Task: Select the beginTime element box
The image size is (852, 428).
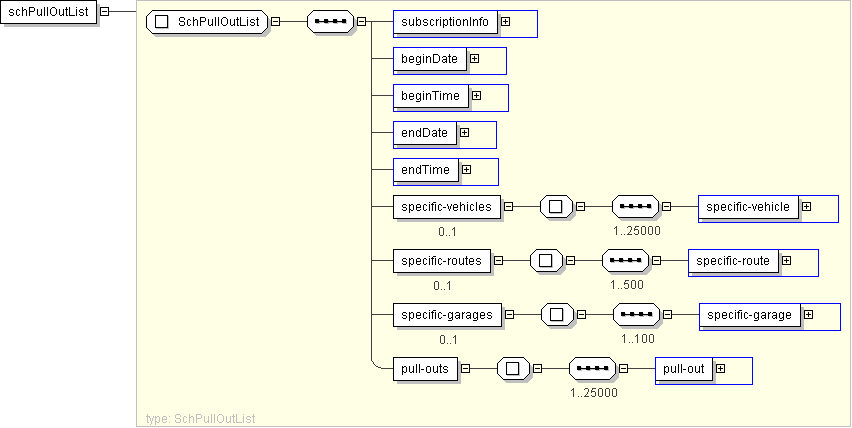Action: click(x=430, y=96)
